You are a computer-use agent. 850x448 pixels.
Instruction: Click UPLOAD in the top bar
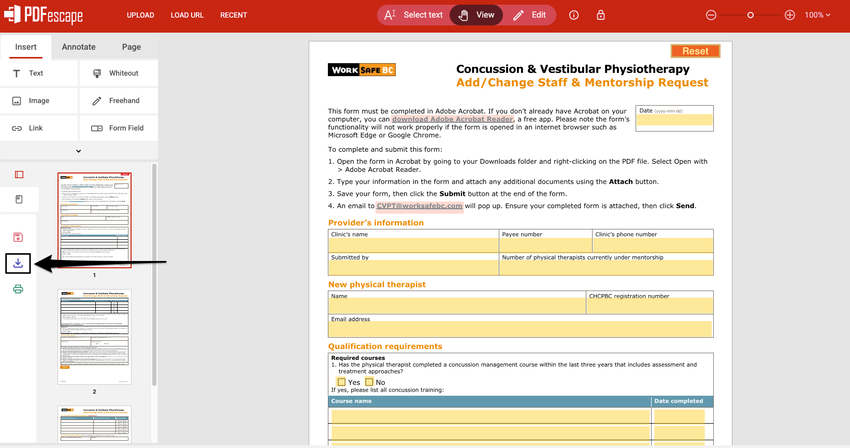(140, 15)
